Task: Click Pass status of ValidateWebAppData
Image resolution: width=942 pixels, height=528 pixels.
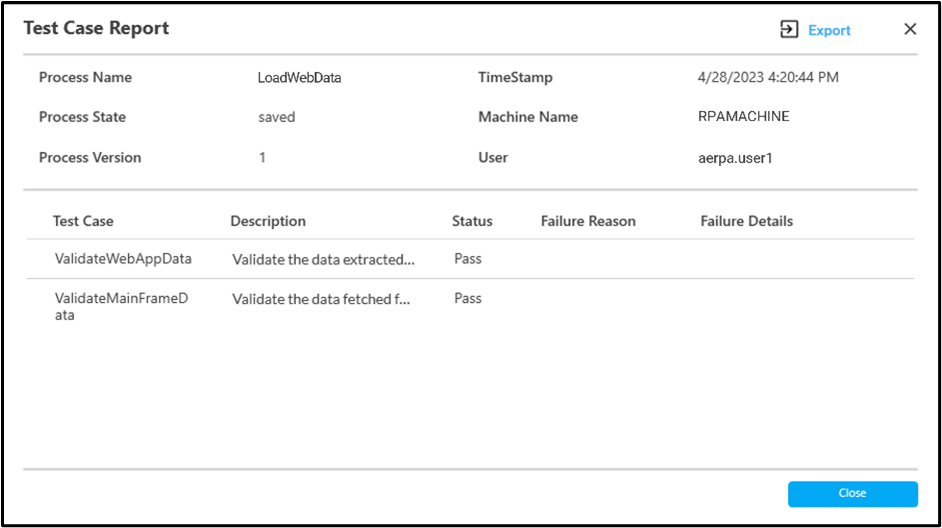Action: pyautogui.click(x=468, y=259)
